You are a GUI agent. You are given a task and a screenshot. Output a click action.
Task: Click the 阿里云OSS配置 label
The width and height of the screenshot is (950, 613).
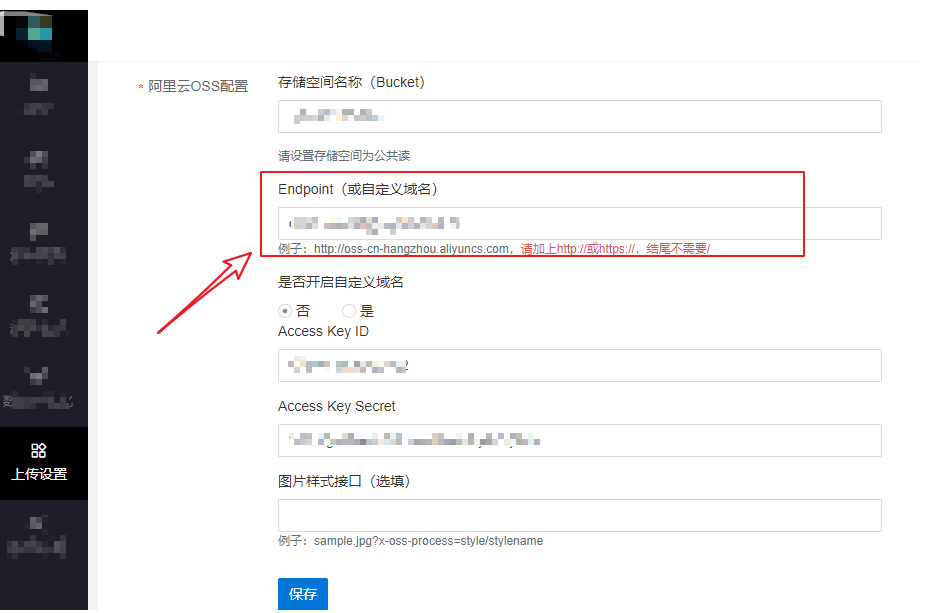[x=198, y=87]
